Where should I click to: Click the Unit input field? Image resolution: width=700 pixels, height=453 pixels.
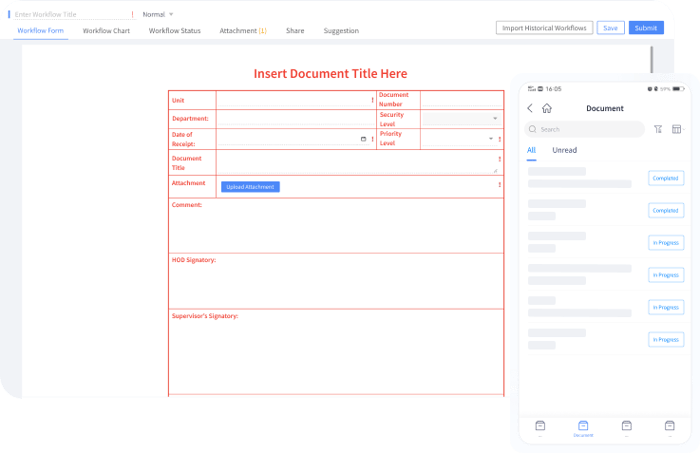(293, 100)
